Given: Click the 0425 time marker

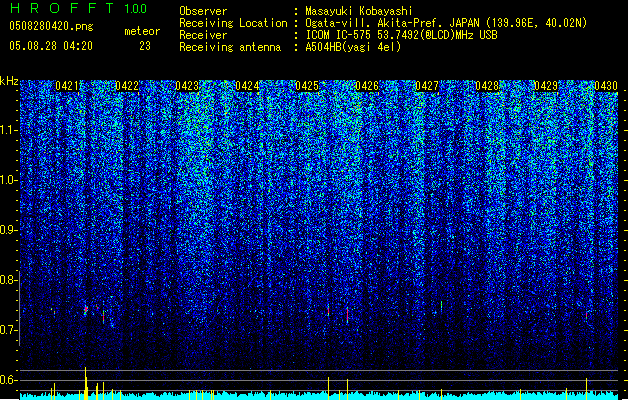Looking at the screenshot, I should (307, 86).
